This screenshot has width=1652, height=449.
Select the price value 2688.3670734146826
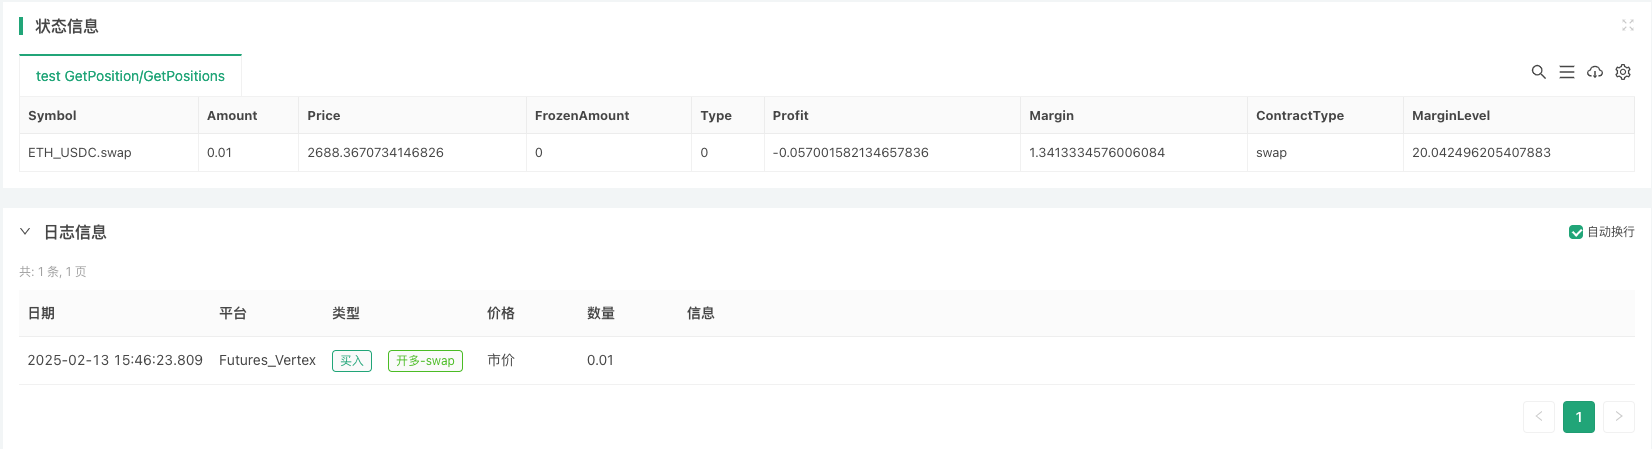pos(375,153)
